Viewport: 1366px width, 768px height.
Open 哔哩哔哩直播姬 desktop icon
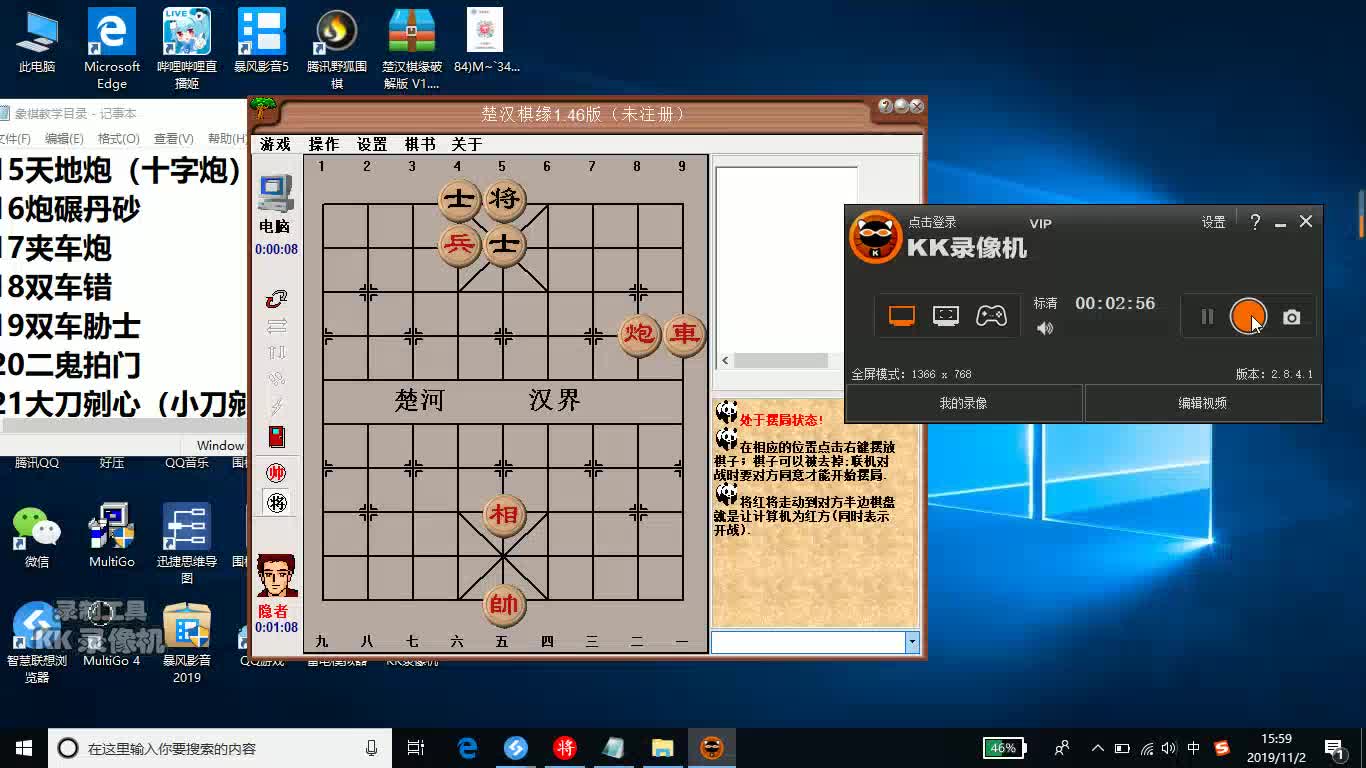point(187,48)
